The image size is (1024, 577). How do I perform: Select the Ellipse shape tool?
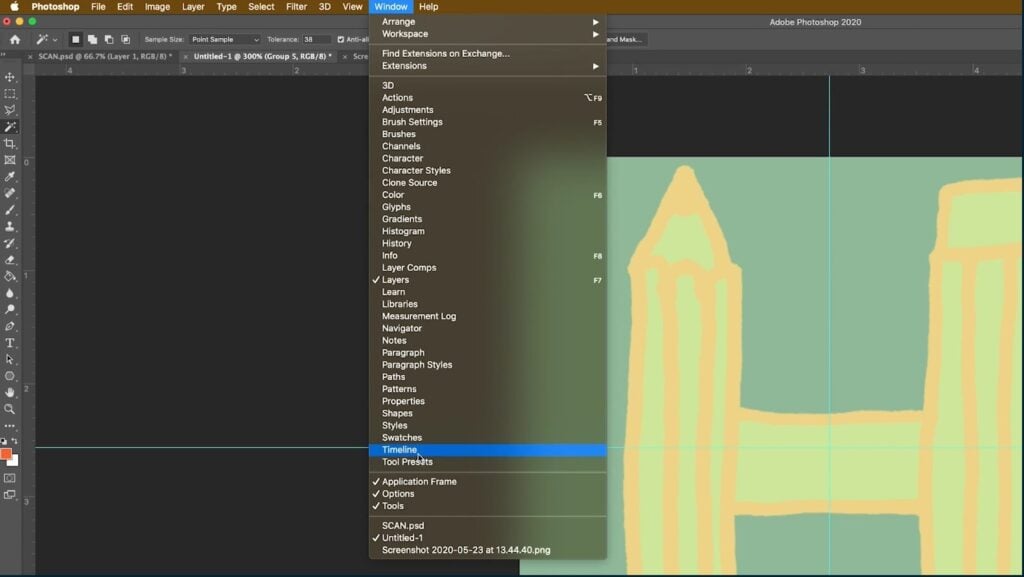[10, 376]
